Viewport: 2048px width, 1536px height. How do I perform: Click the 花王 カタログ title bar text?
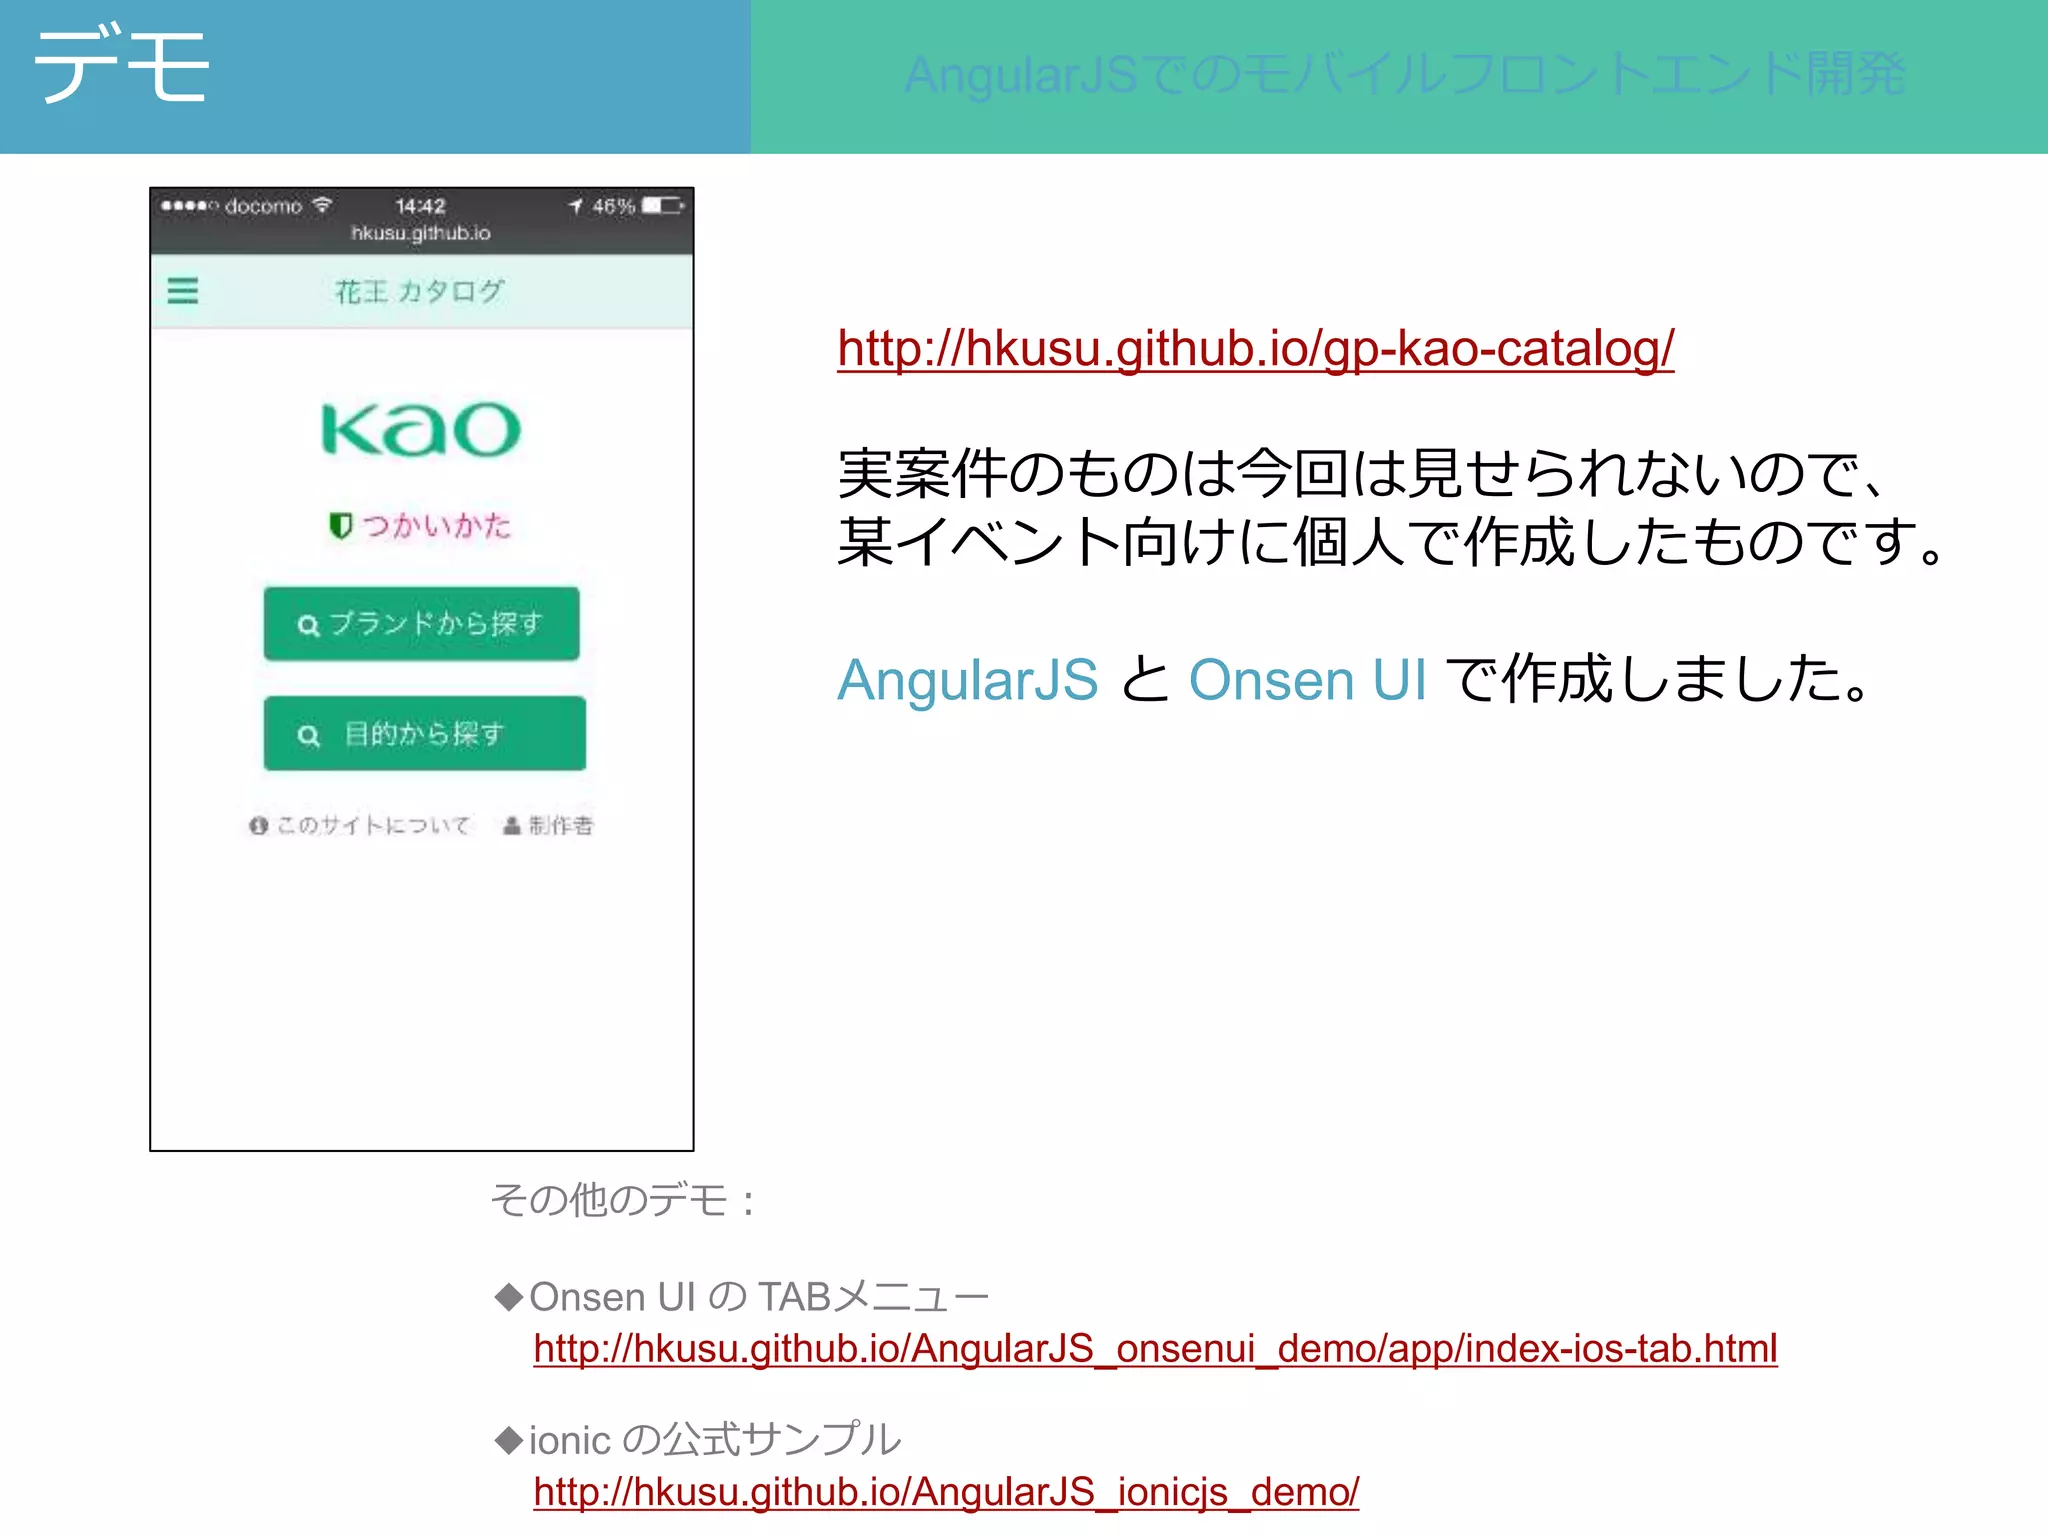click(420, 292)
